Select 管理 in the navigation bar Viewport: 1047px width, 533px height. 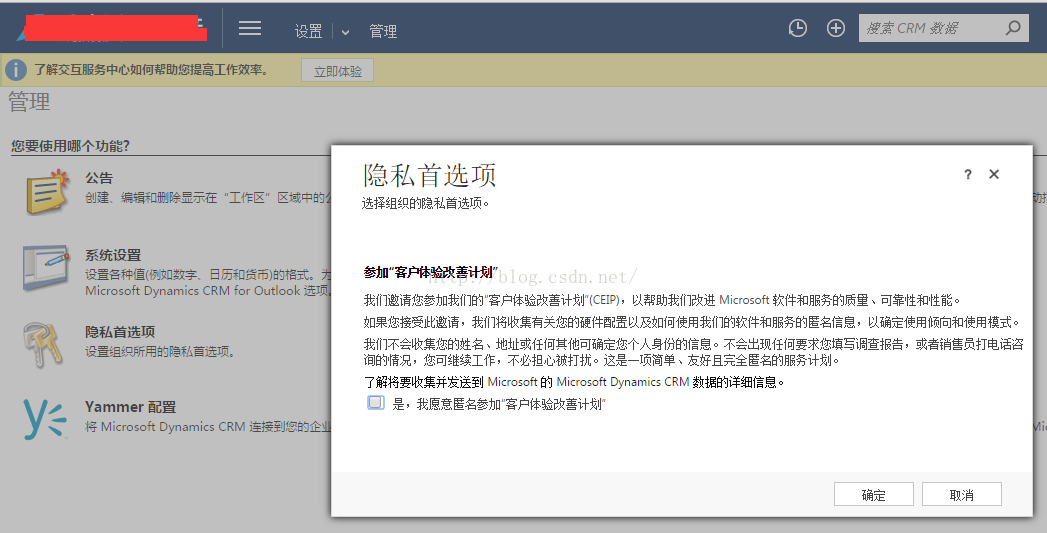383,31
